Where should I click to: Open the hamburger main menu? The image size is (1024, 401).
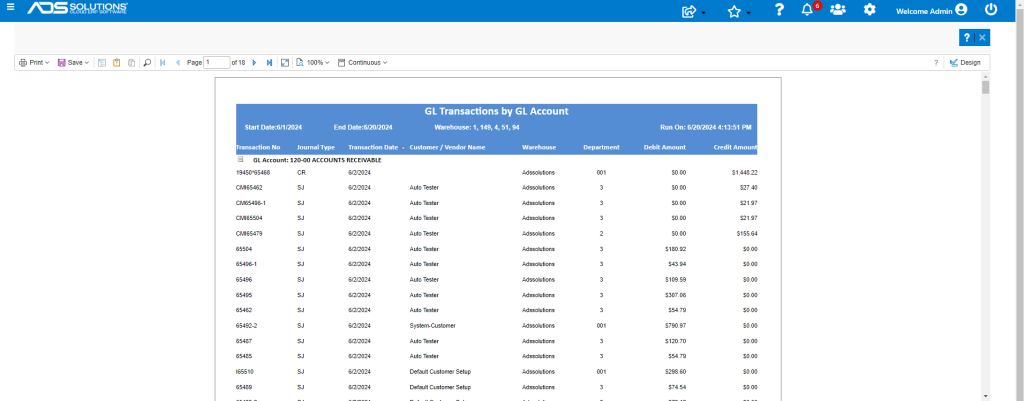(x=10, y=7)
